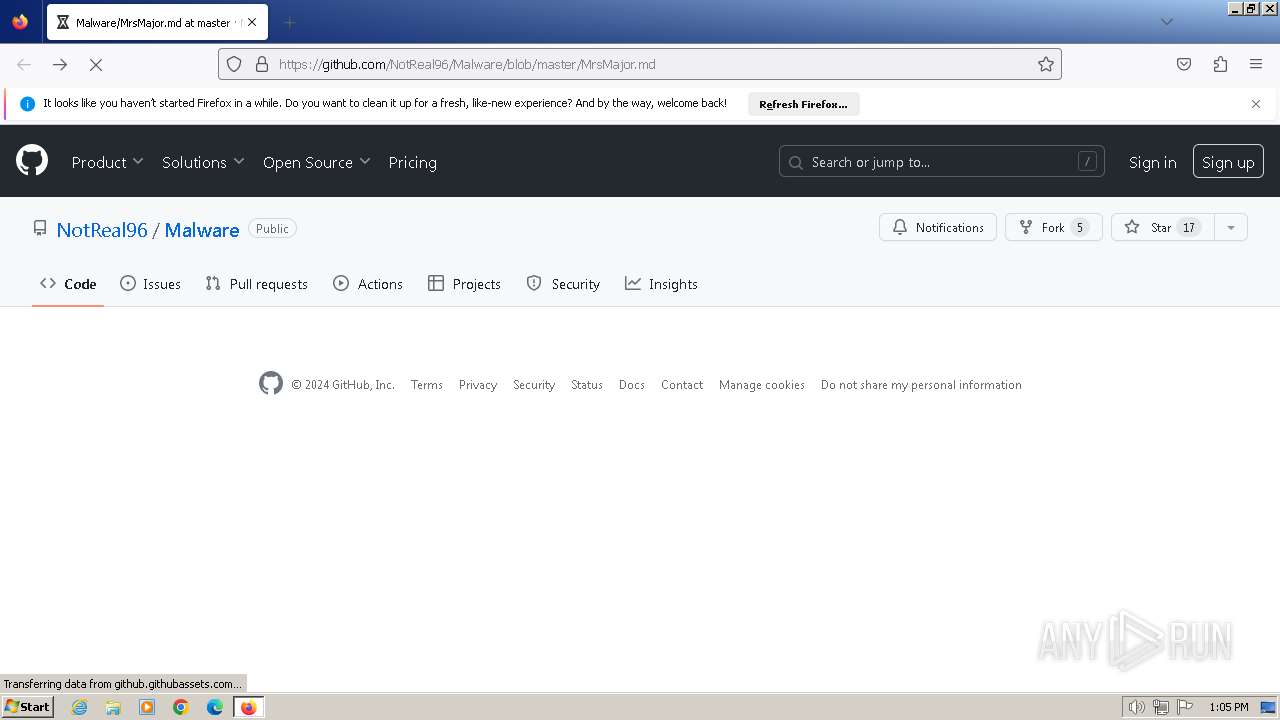Click the Search or jump to field
Viewport: 1280px width, 720px height.
(941, 162)
